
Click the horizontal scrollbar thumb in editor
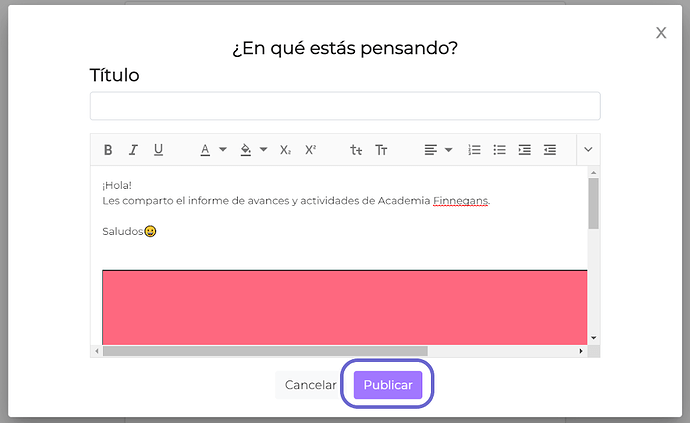tap(265, 351)
